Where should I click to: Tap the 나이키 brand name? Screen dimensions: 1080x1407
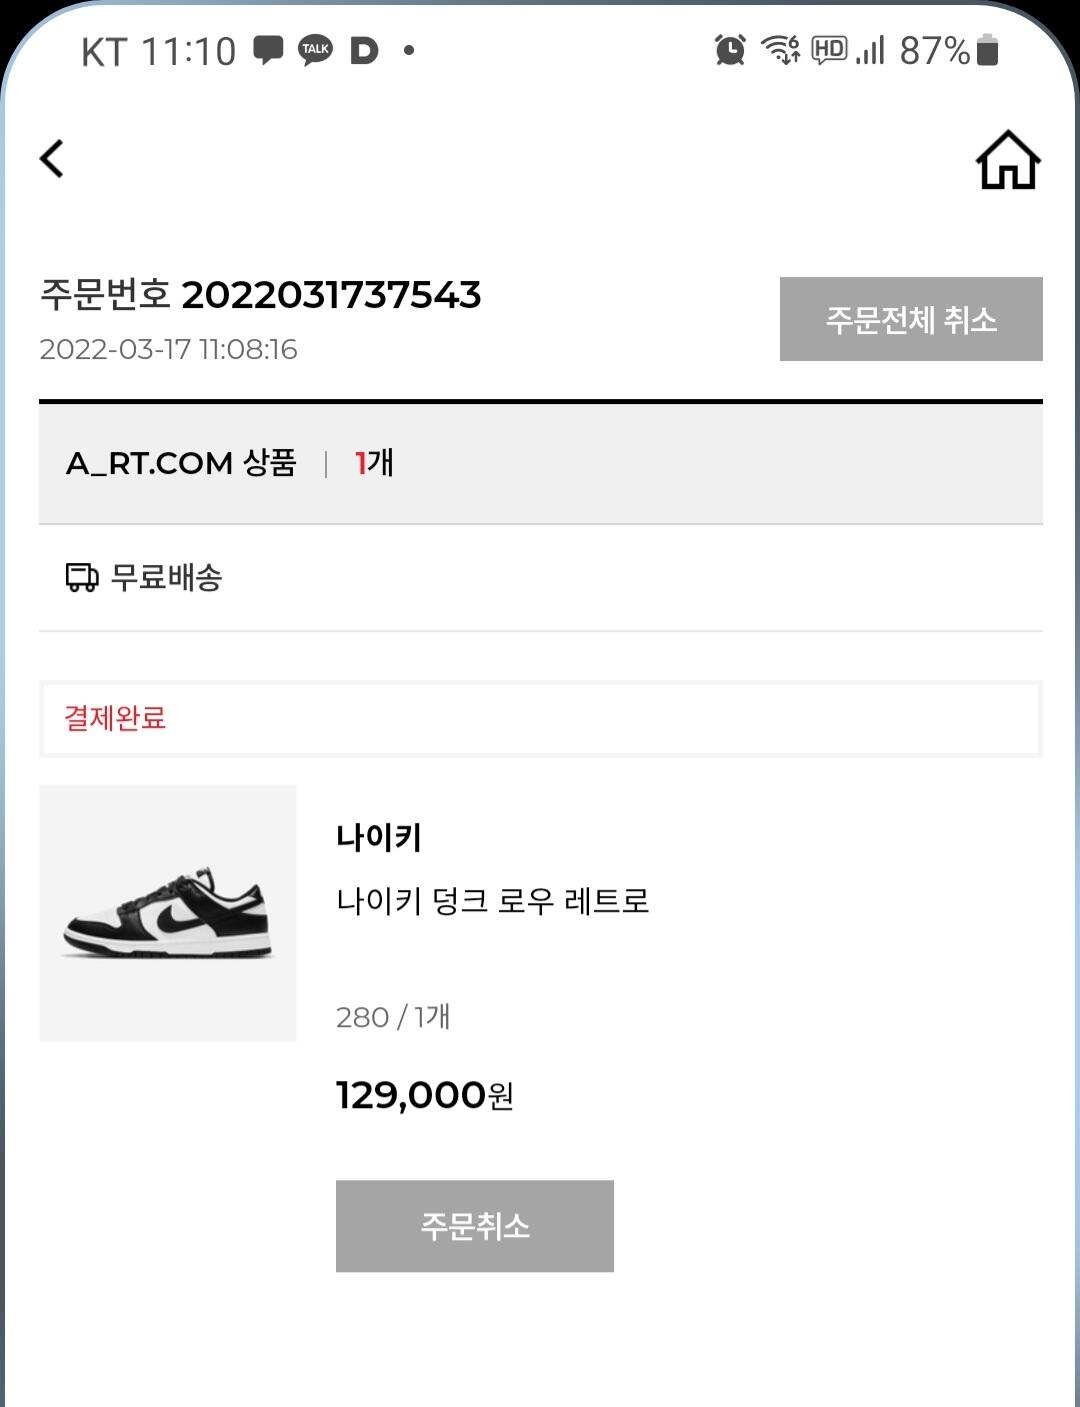379,837
